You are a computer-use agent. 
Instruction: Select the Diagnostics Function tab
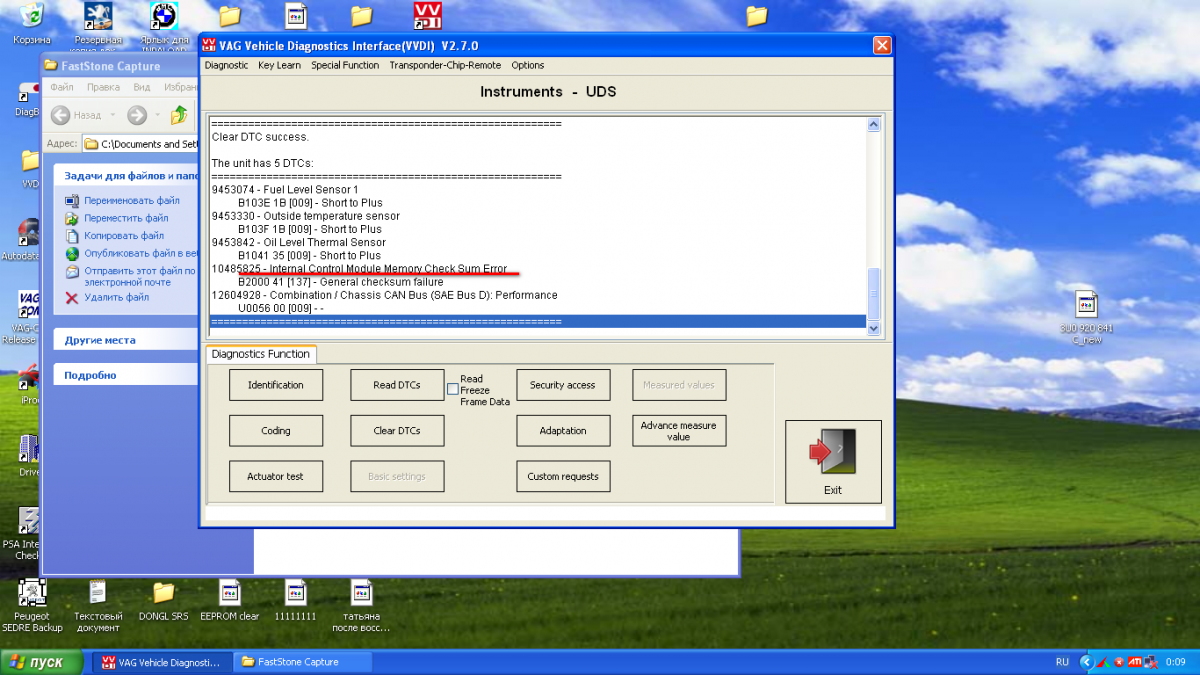[x=260, y=354]
